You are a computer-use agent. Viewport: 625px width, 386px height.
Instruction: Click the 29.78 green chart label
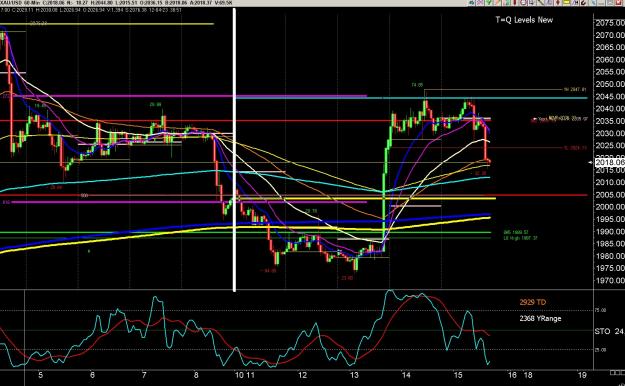(311, 211)
